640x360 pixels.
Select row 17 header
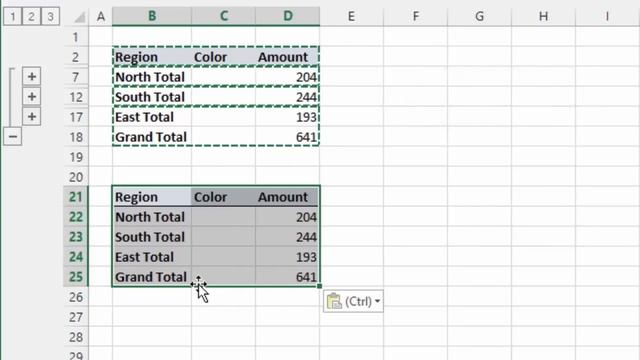tap(76, 117)
